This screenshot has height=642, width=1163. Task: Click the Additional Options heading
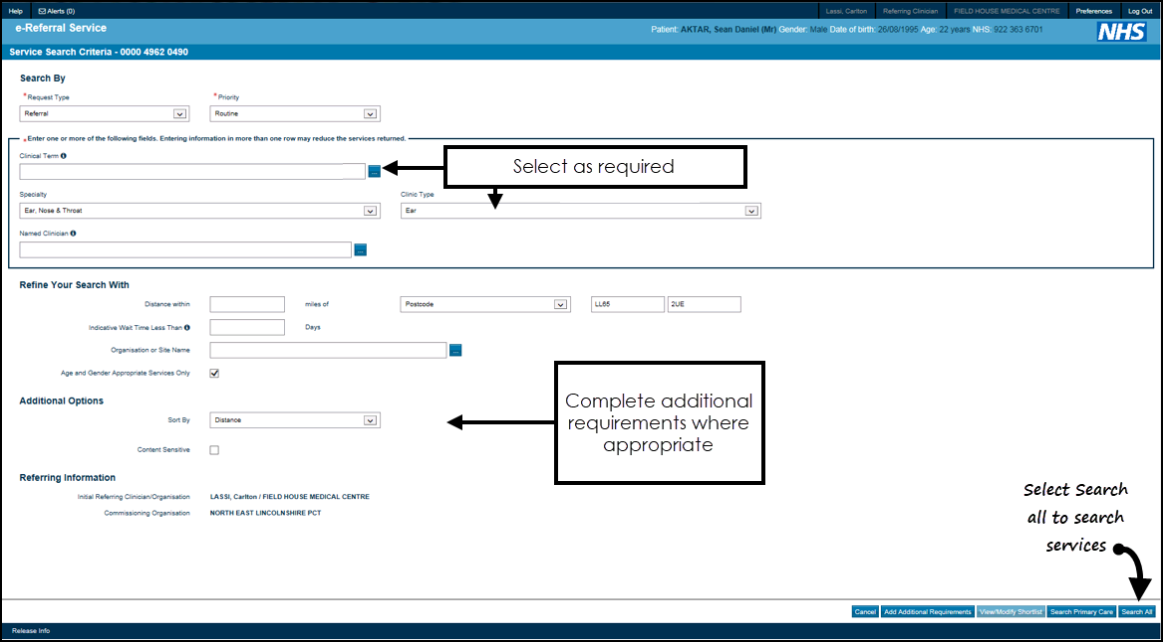coord(62,401)
